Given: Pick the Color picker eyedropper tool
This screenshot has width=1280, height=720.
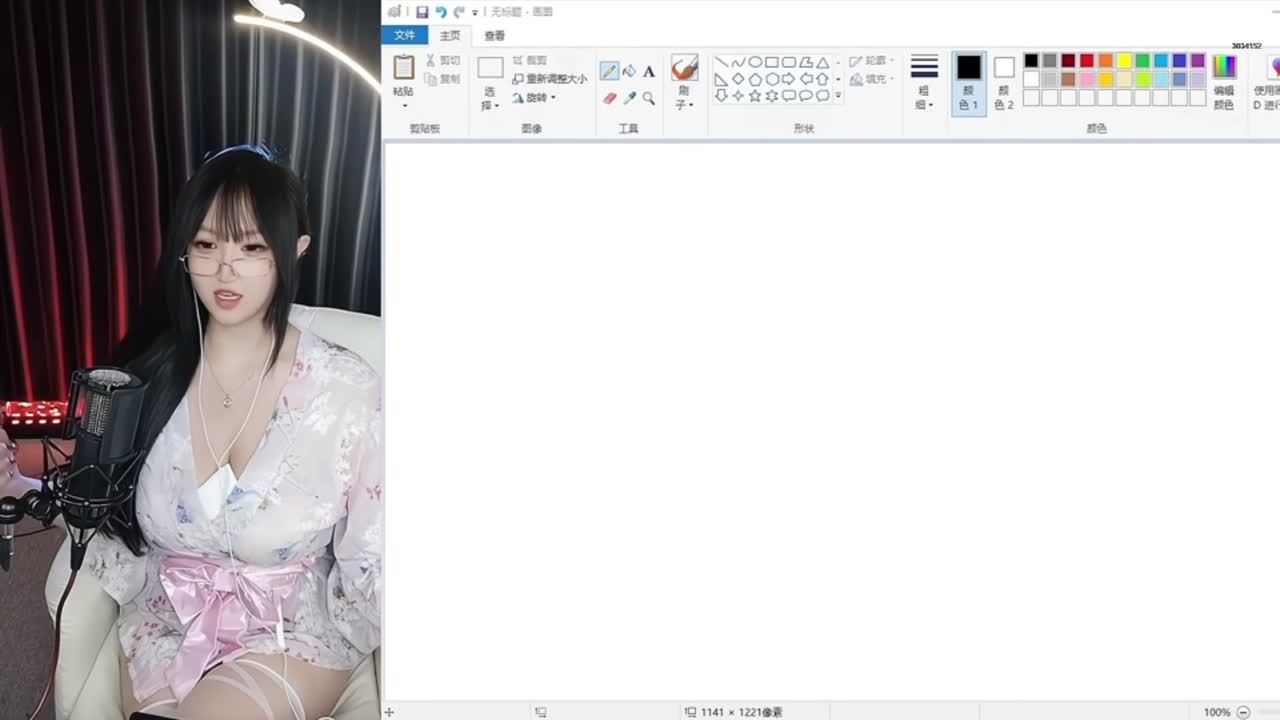Looking at the screenshot, I should coord(629,98).
